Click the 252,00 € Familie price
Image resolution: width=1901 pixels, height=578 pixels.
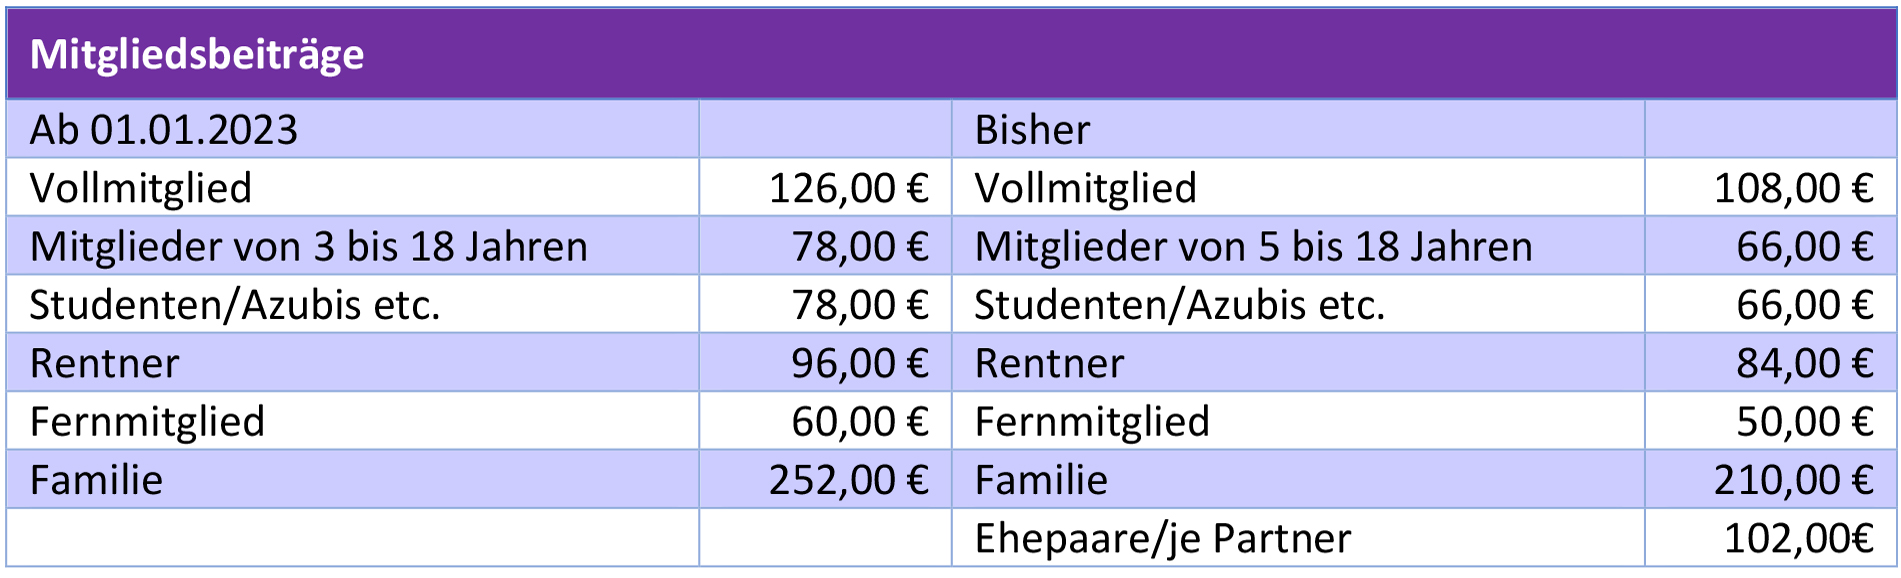[x=848, y=480]
